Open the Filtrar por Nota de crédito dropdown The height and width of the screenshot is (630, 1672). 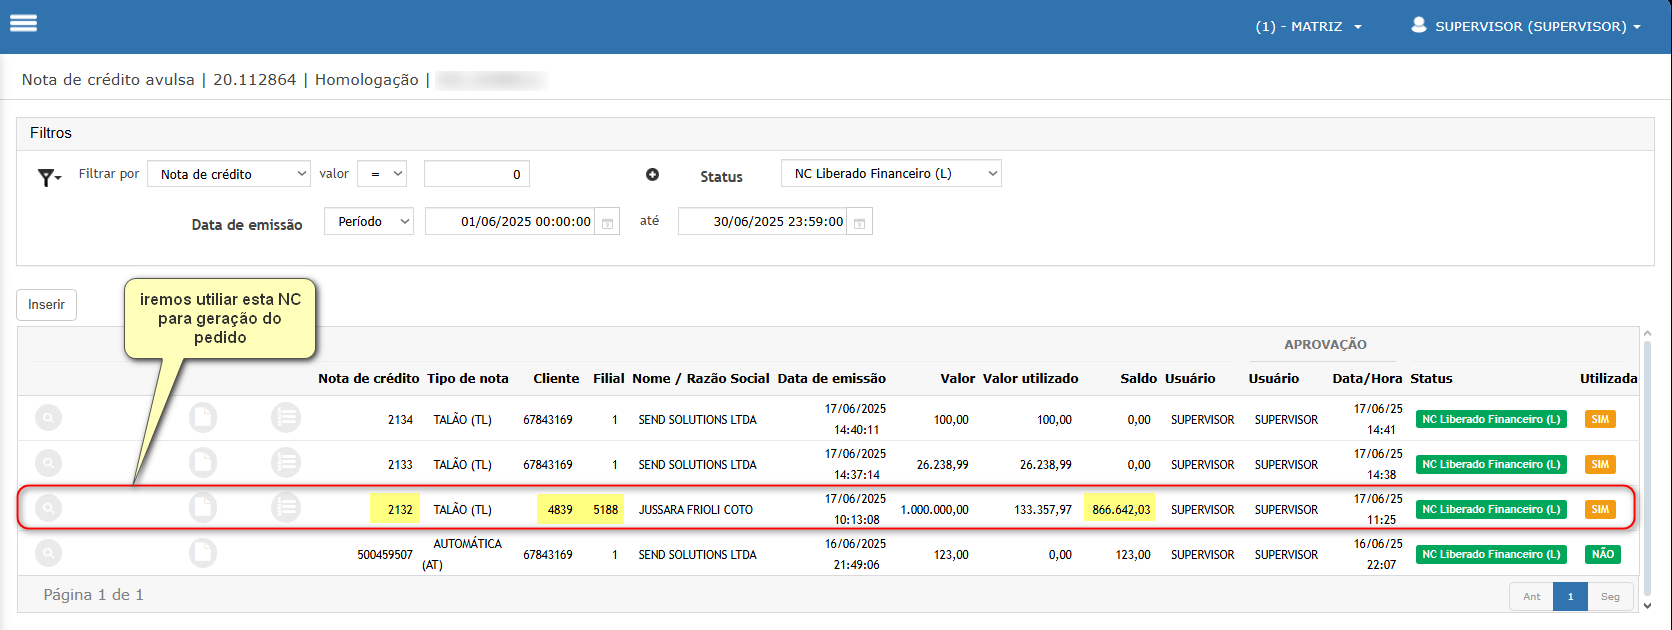pyautogui.click(x=229, y=174)
